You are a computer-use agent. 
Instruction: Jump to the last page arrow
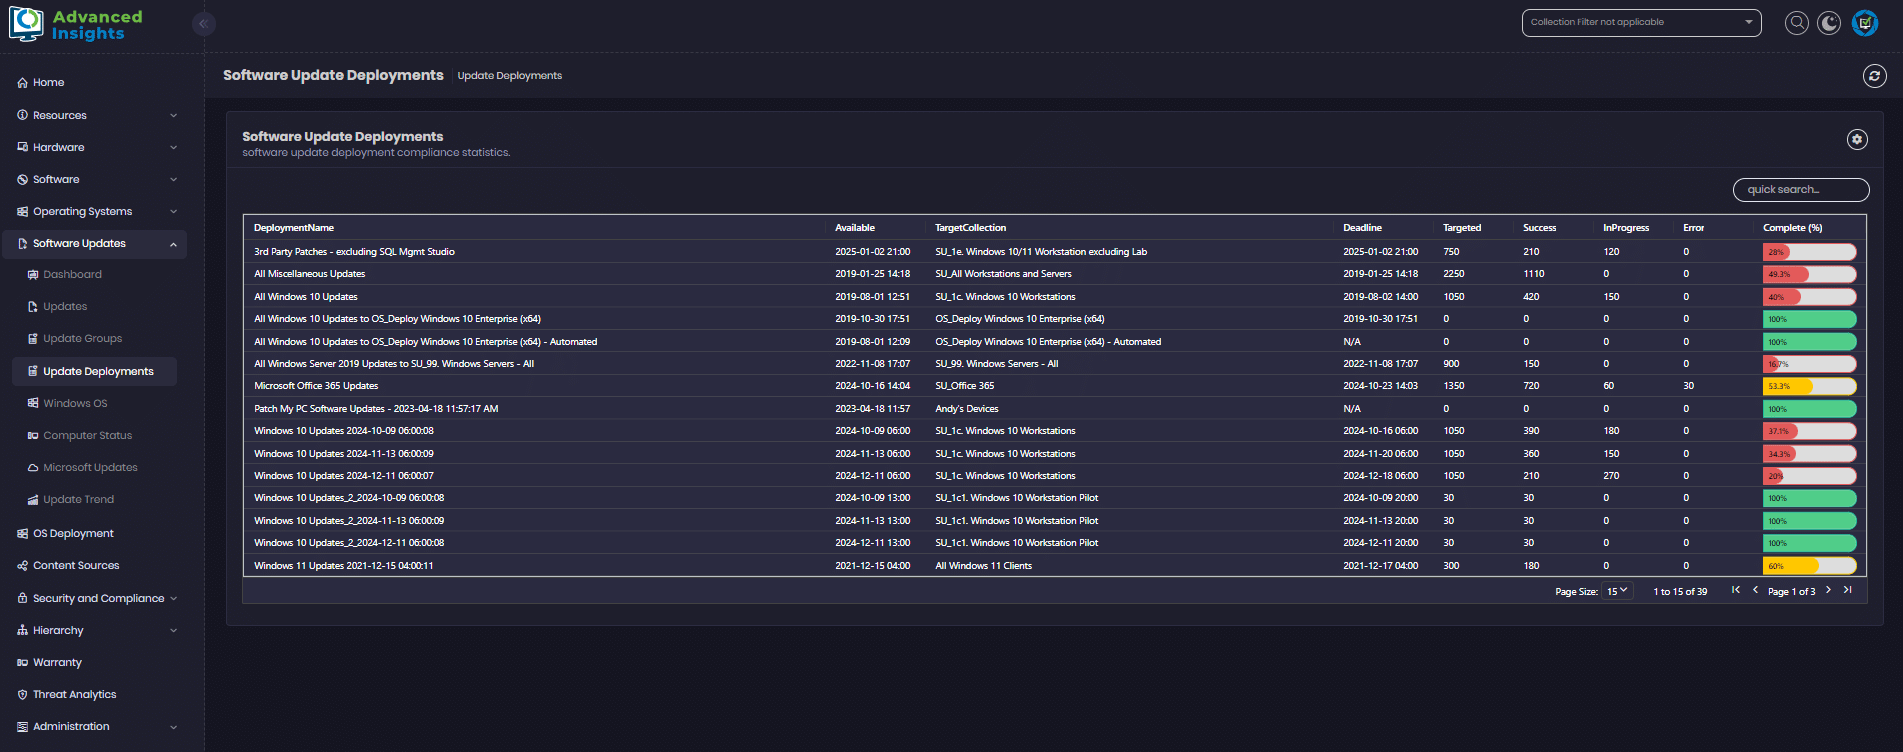click(1848, 590)
